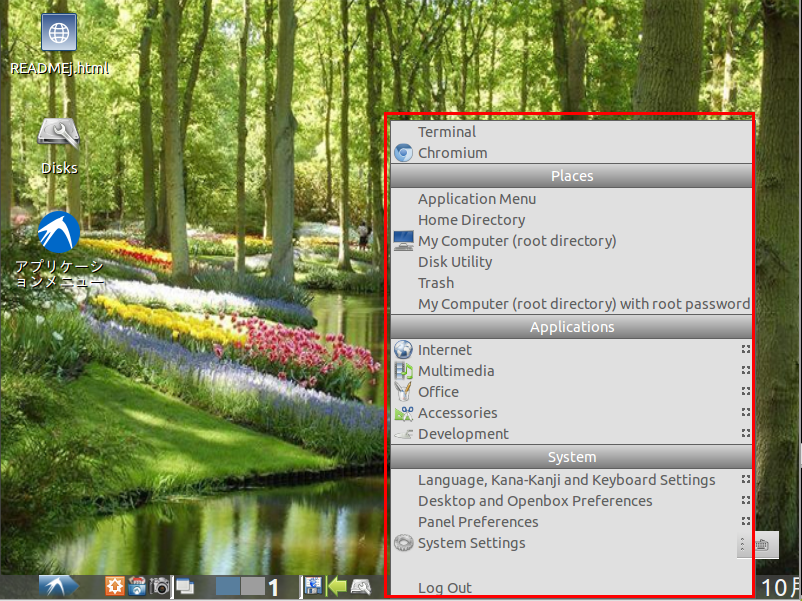Click the submenu arrow on Multimedia row

tap(746, 370)
